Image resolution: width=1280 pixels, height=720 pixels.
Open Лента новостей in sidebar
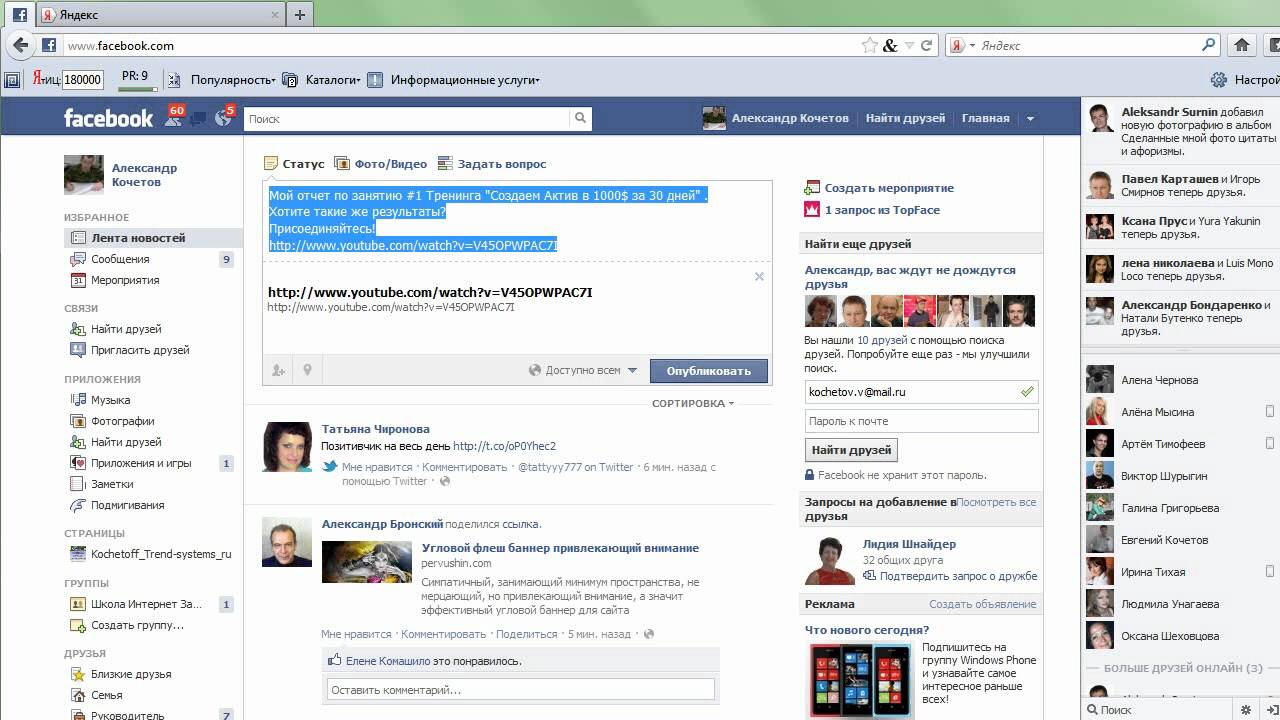[153, 238]
